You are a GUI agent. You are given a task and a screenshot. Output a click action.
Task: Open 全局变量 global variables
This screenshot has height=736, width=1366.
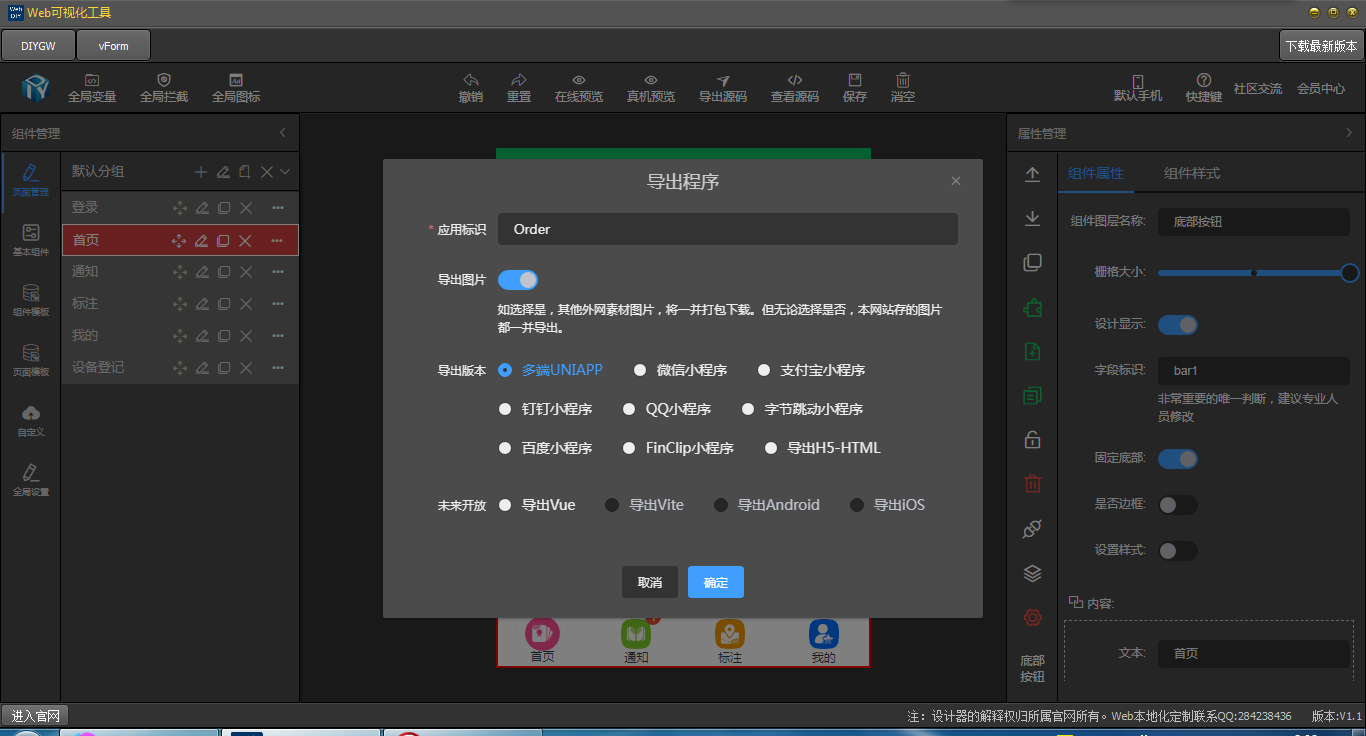pyautogui.click(x=92, y=87)
